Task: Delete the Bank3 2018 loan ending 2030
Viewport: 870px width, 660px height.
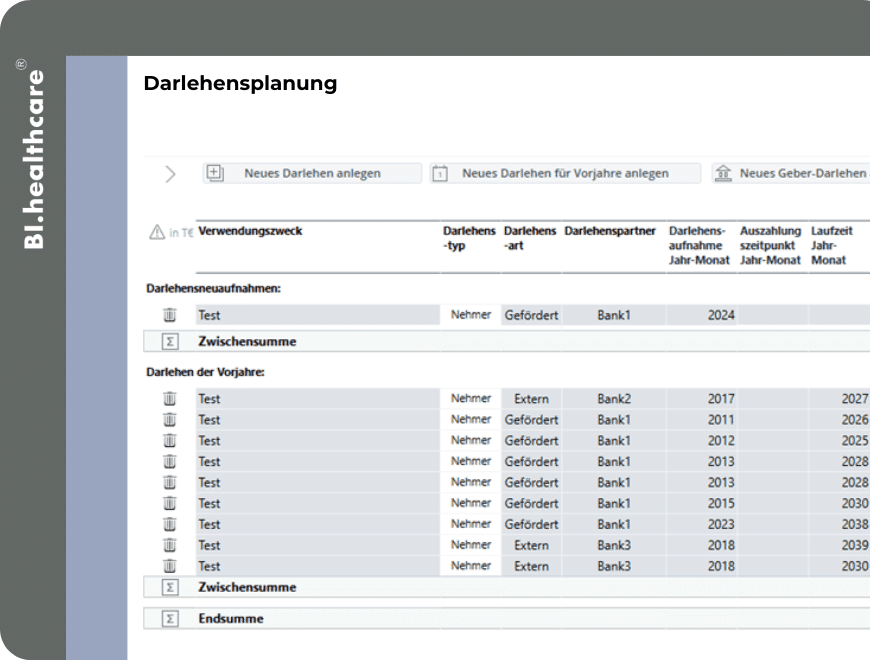Action: [170, 566]
